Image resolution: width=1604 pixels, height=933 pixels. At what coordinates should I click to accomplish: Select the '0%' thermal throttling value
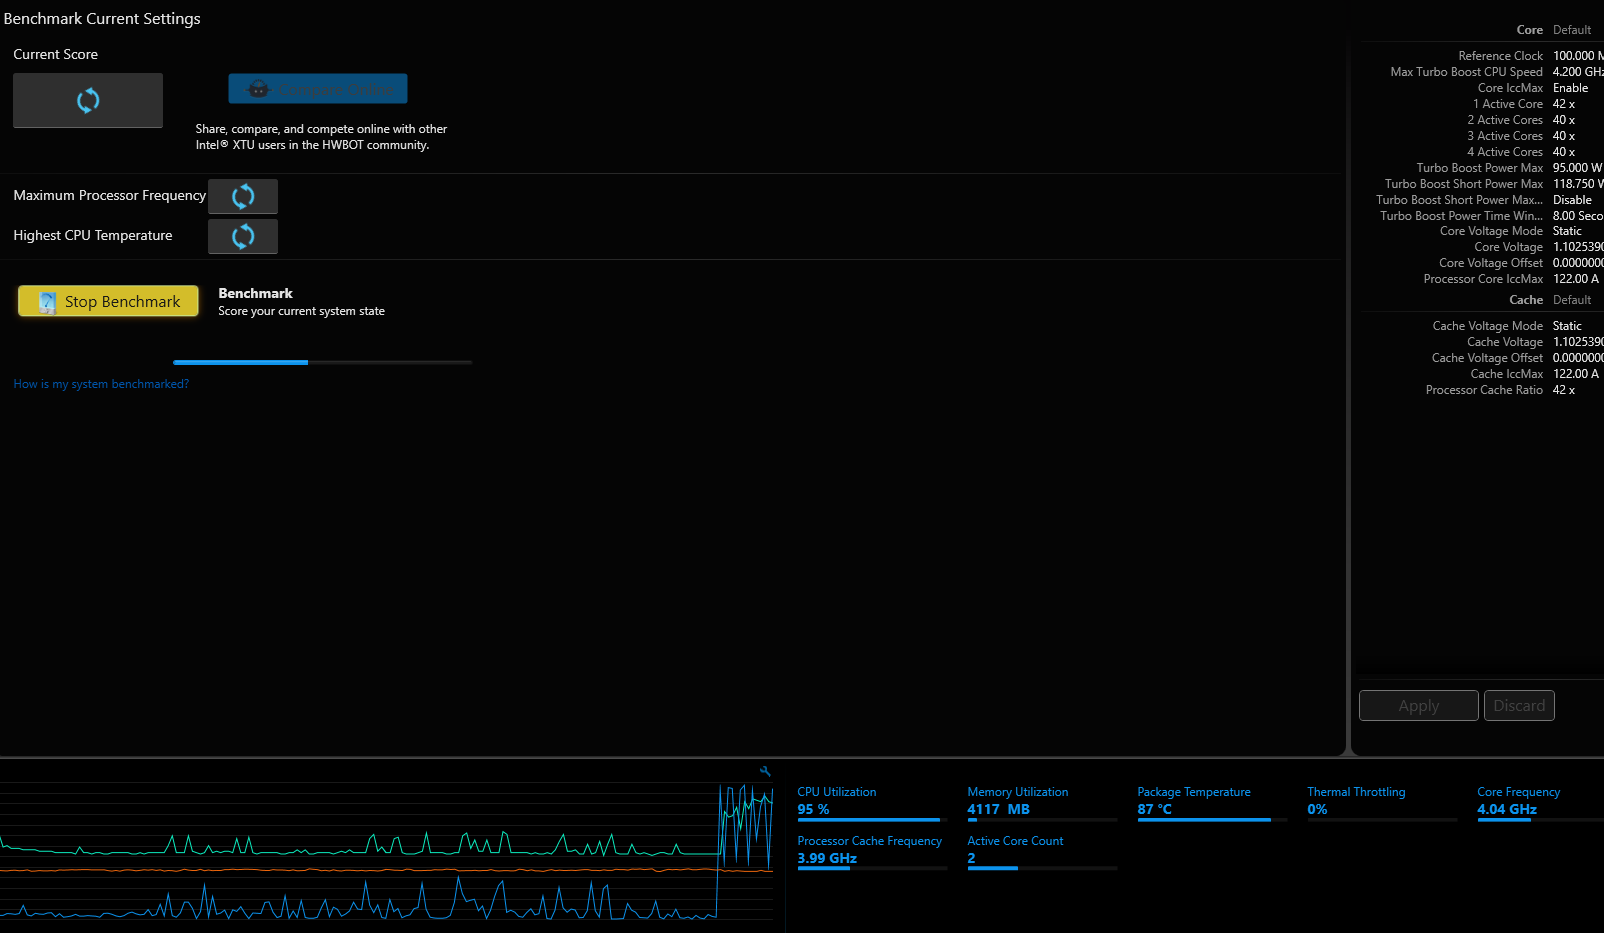(1317, 809)
